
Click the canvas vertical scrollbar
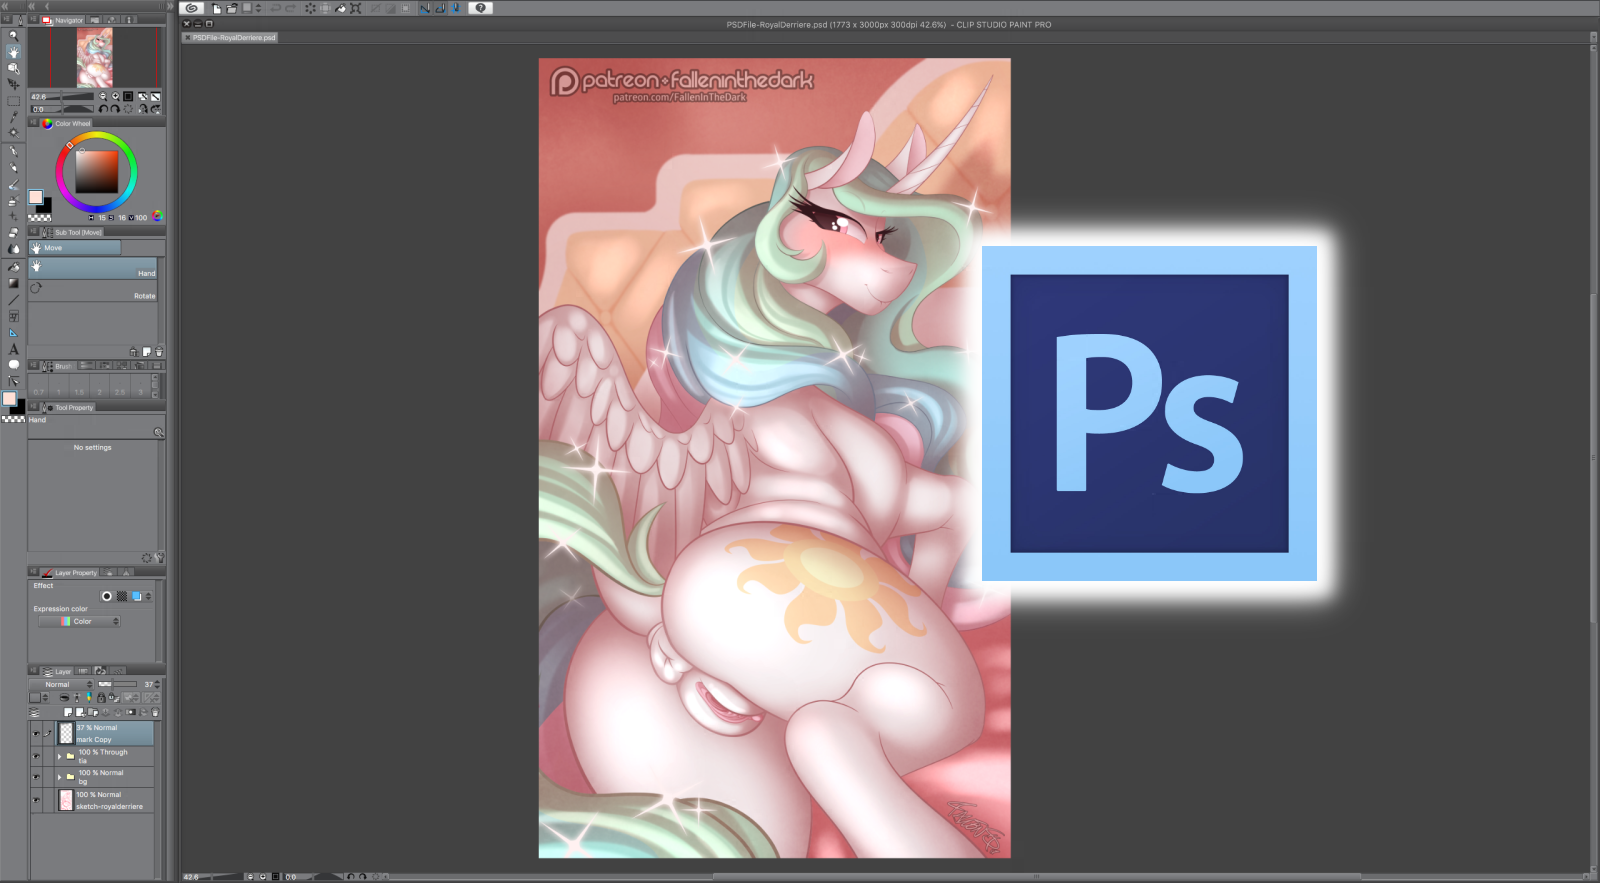click(x=1594, y=456)
